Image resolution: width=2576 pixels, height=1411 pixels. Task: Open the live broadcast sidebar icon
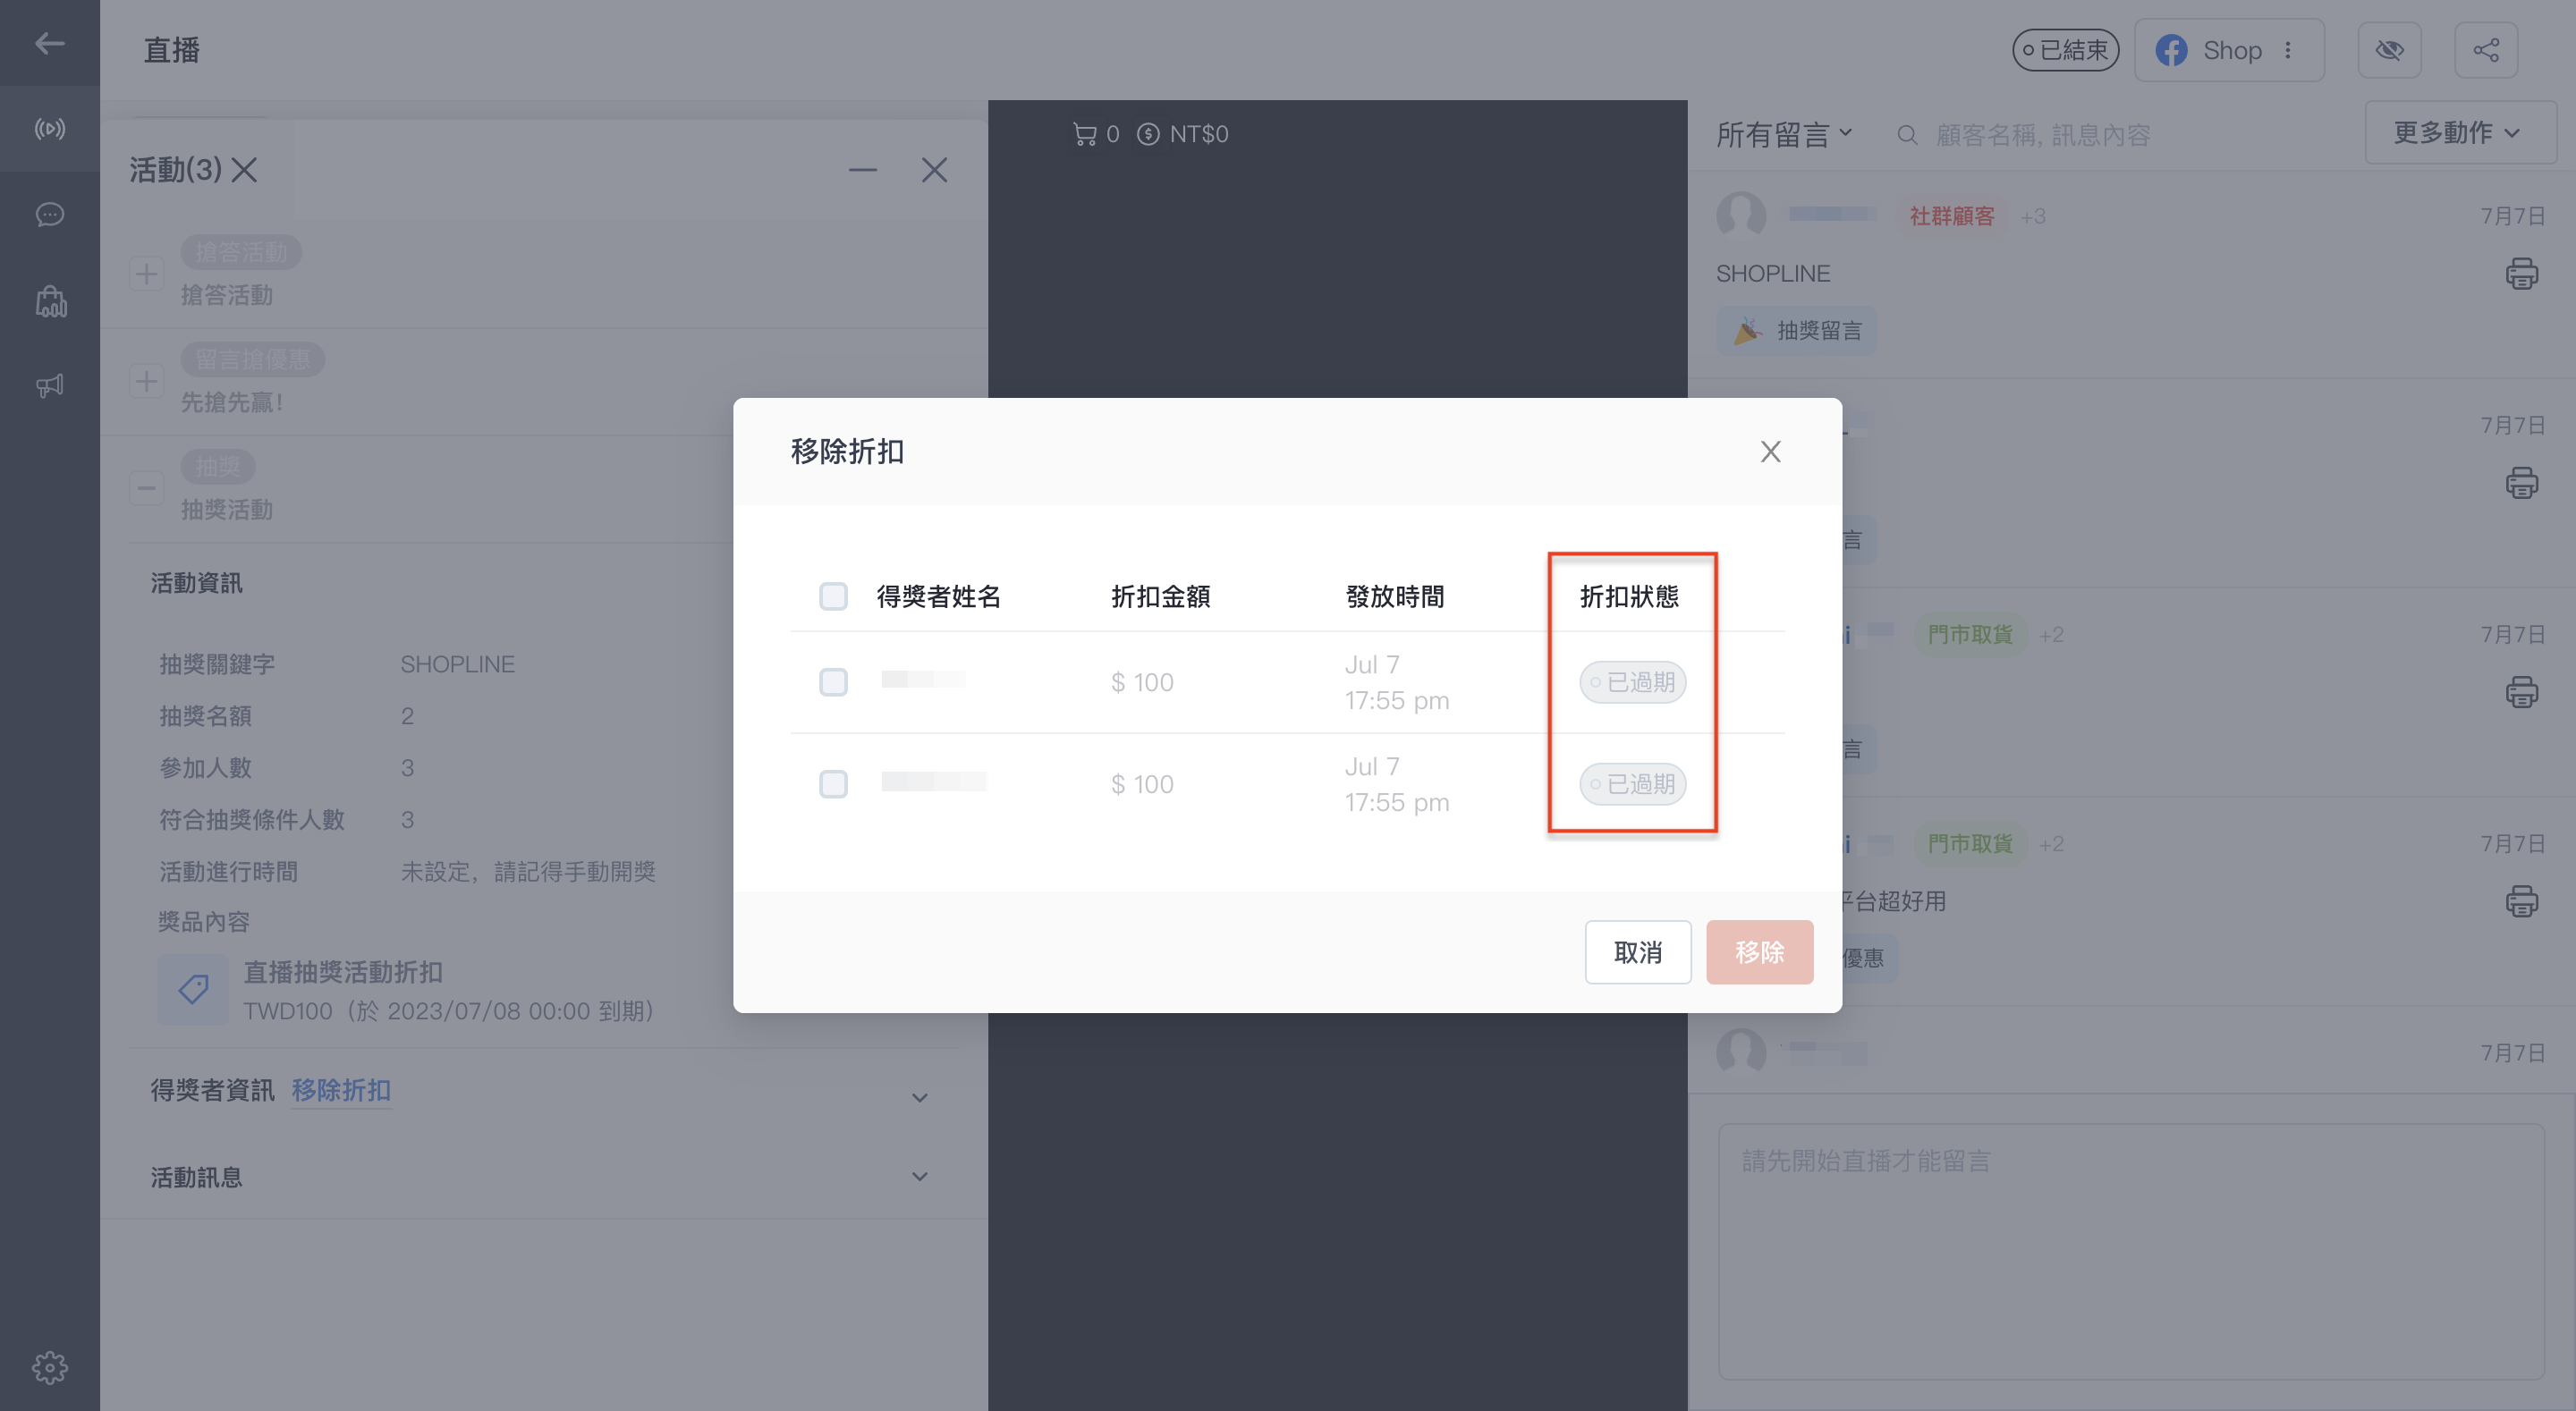[49, 129]
